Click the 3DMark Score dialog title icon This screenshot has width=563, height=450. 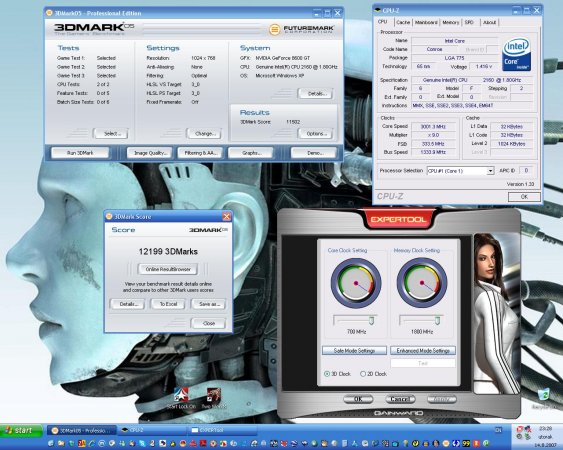(109, 216)
